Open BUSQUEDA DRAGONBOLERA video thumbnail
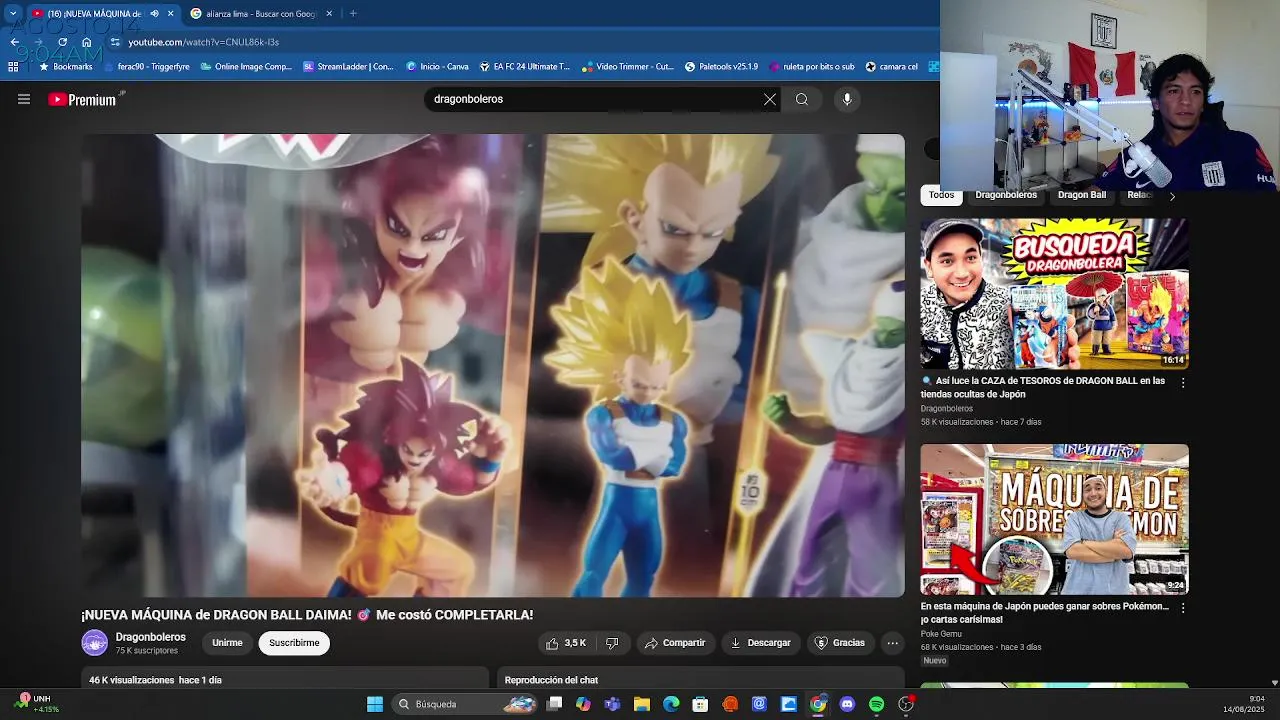 pyautogui.click(x=1055, y=294)
